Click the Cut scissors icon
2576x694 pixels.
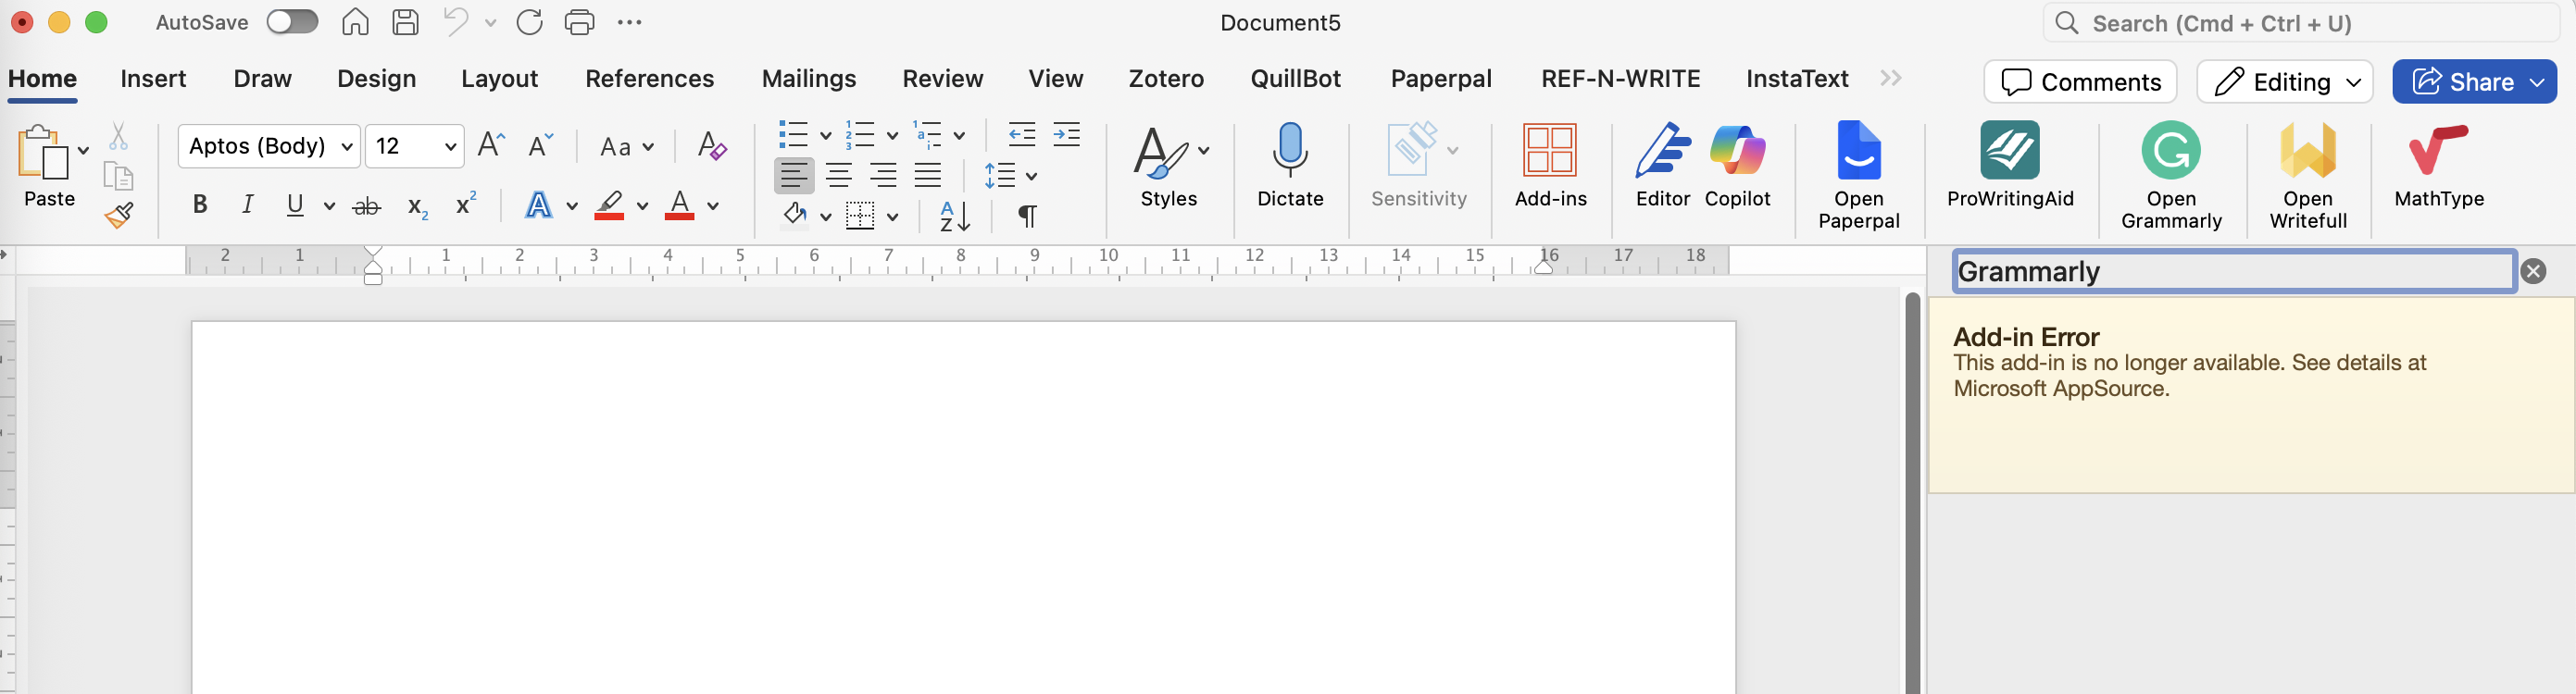(x=118, y=136)
